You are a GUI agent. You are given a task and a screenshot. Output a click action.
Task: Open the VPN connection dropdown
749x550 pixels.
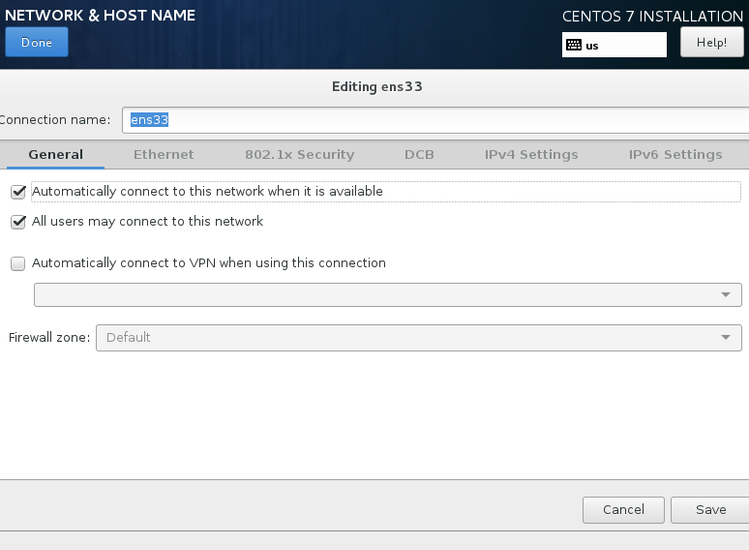click(388, 295)
